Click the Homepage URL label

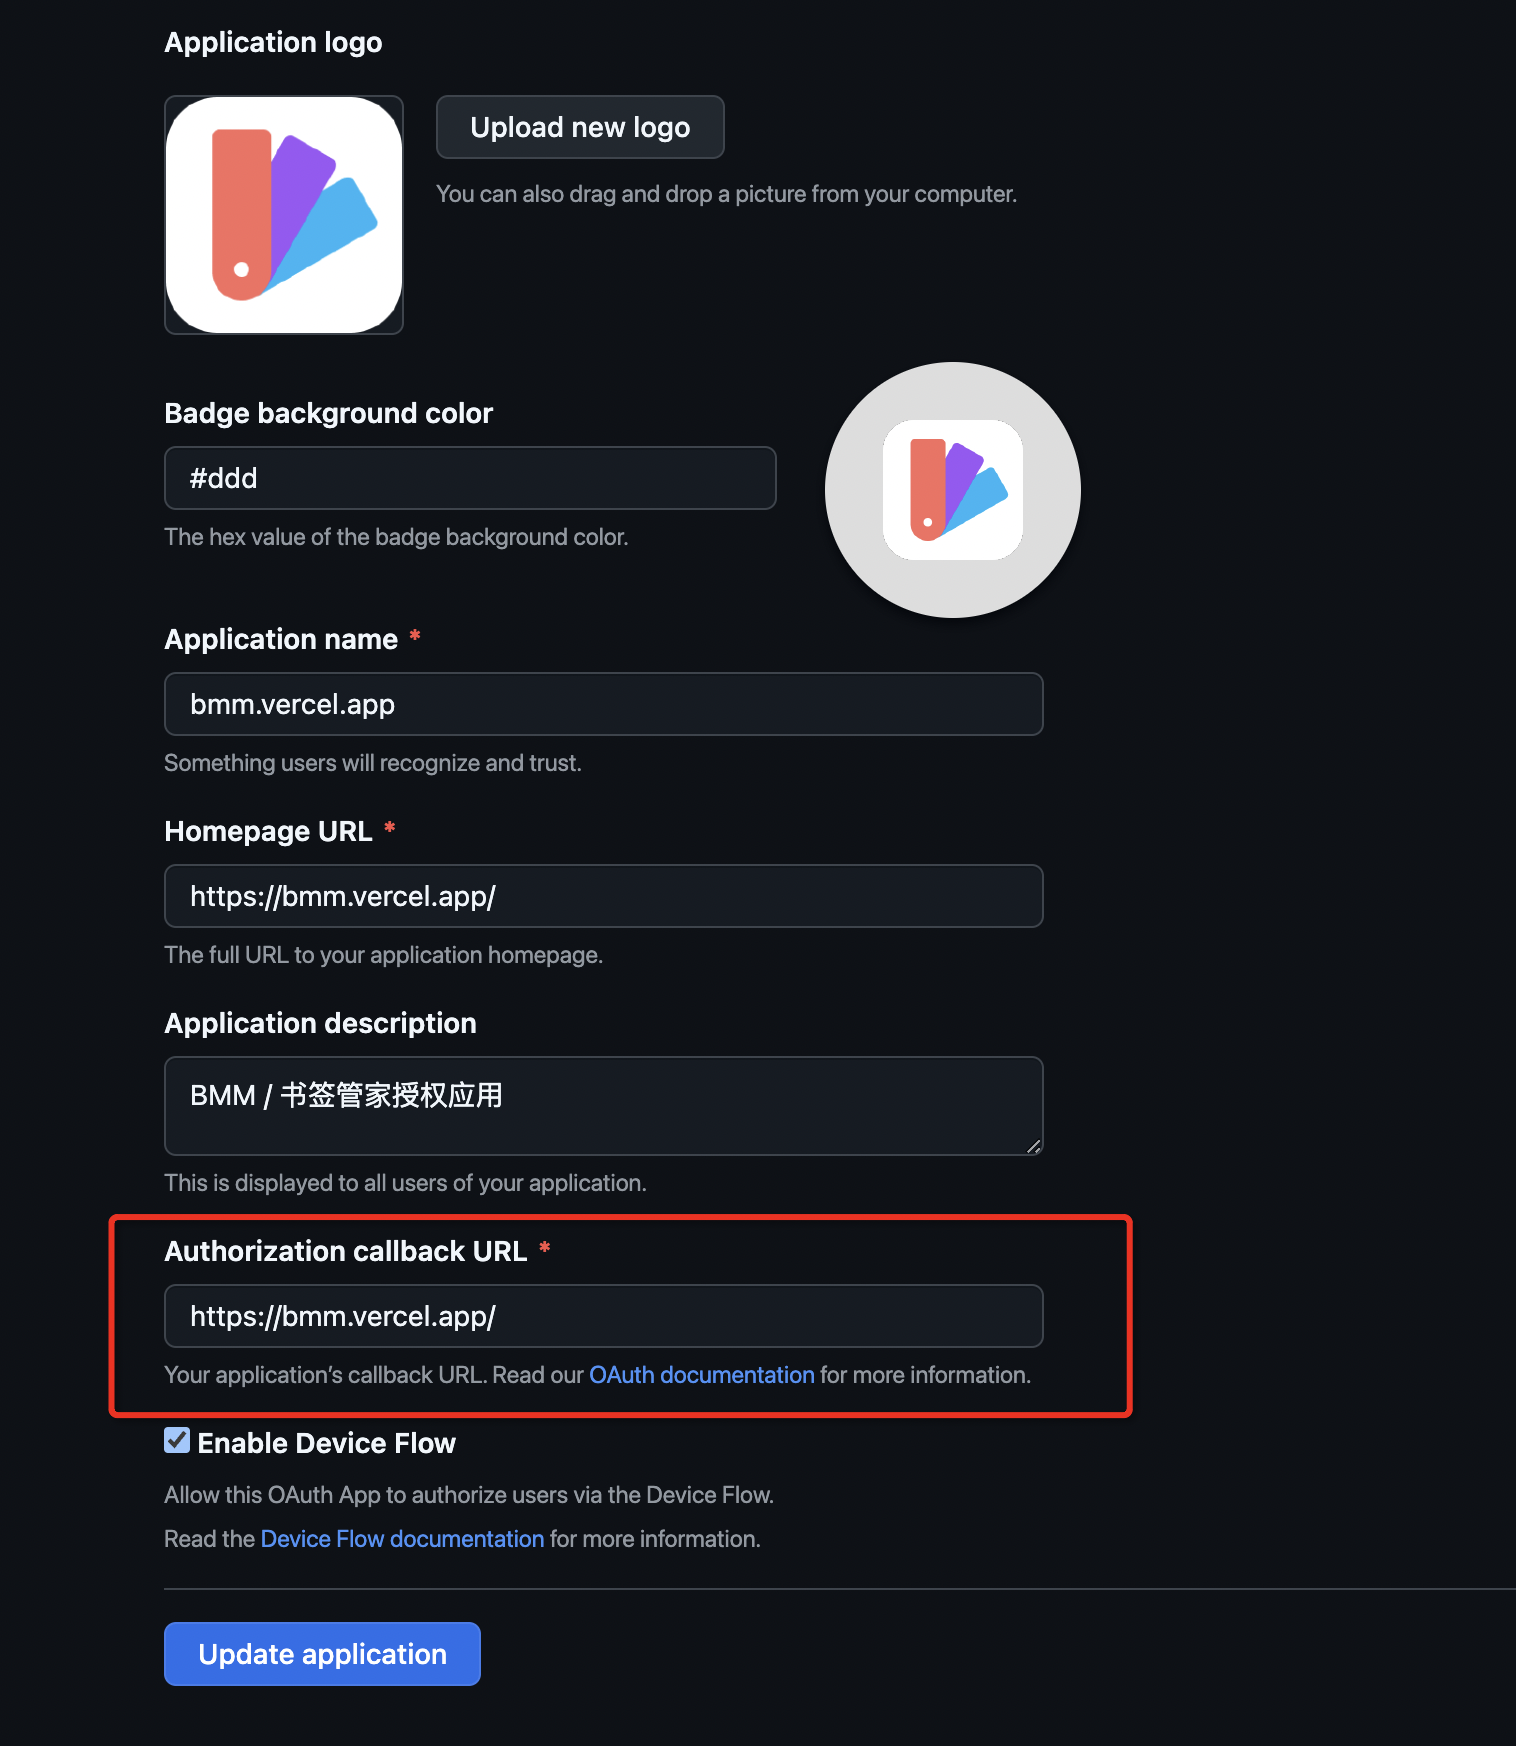[268, 831]
